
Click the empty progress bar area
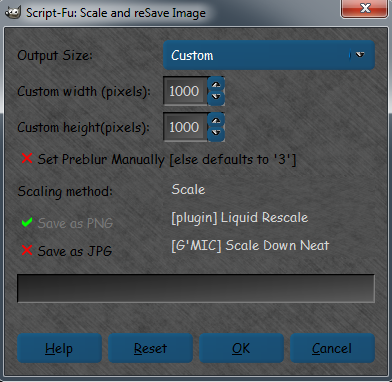(196, 288)
